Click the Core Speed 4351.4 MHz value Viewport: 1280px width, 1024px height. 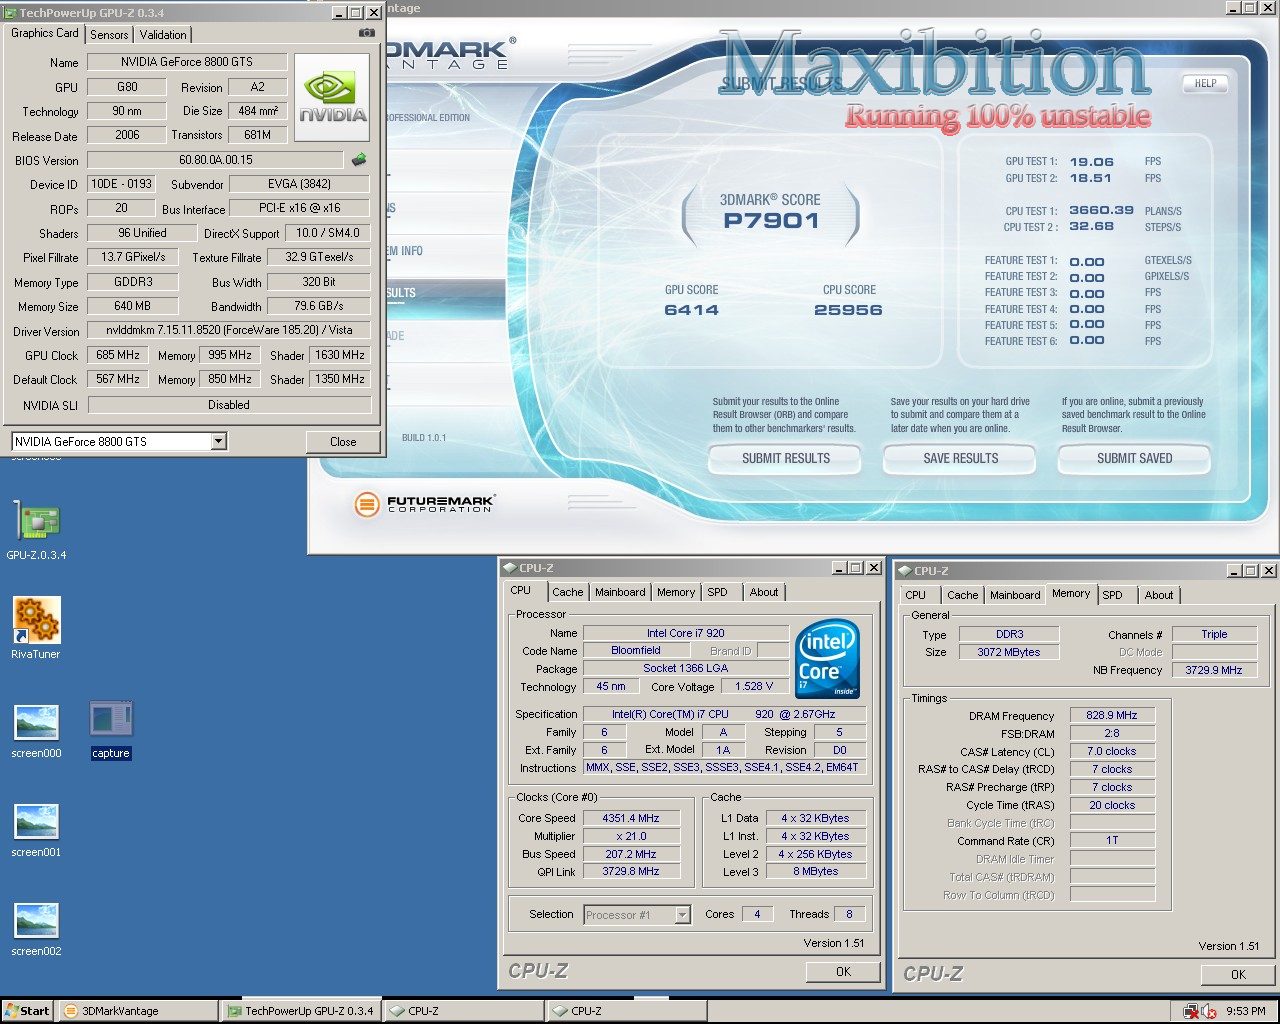[631, 818]
